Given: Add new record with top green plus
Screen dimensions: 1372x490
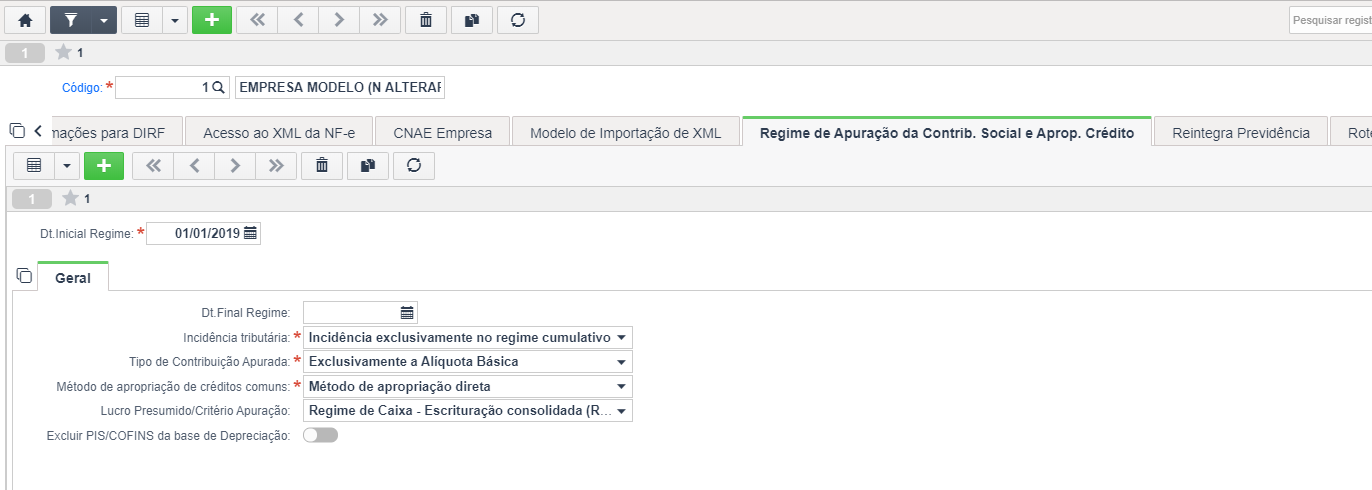Looking at the screenshot, I should (x=211, y=20).
